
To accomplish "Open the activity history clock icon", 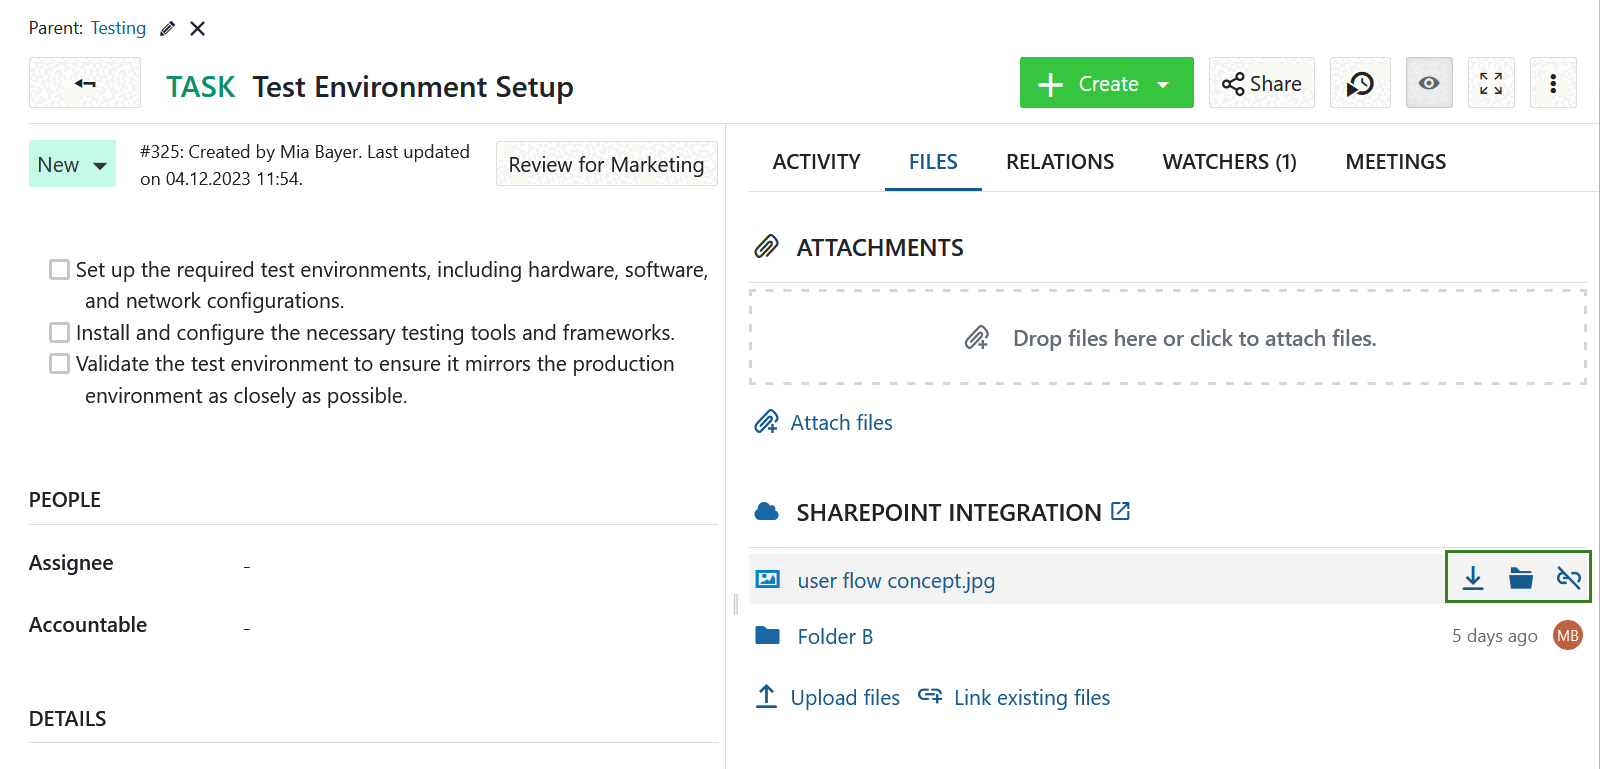I will [x=1359, y=84].
